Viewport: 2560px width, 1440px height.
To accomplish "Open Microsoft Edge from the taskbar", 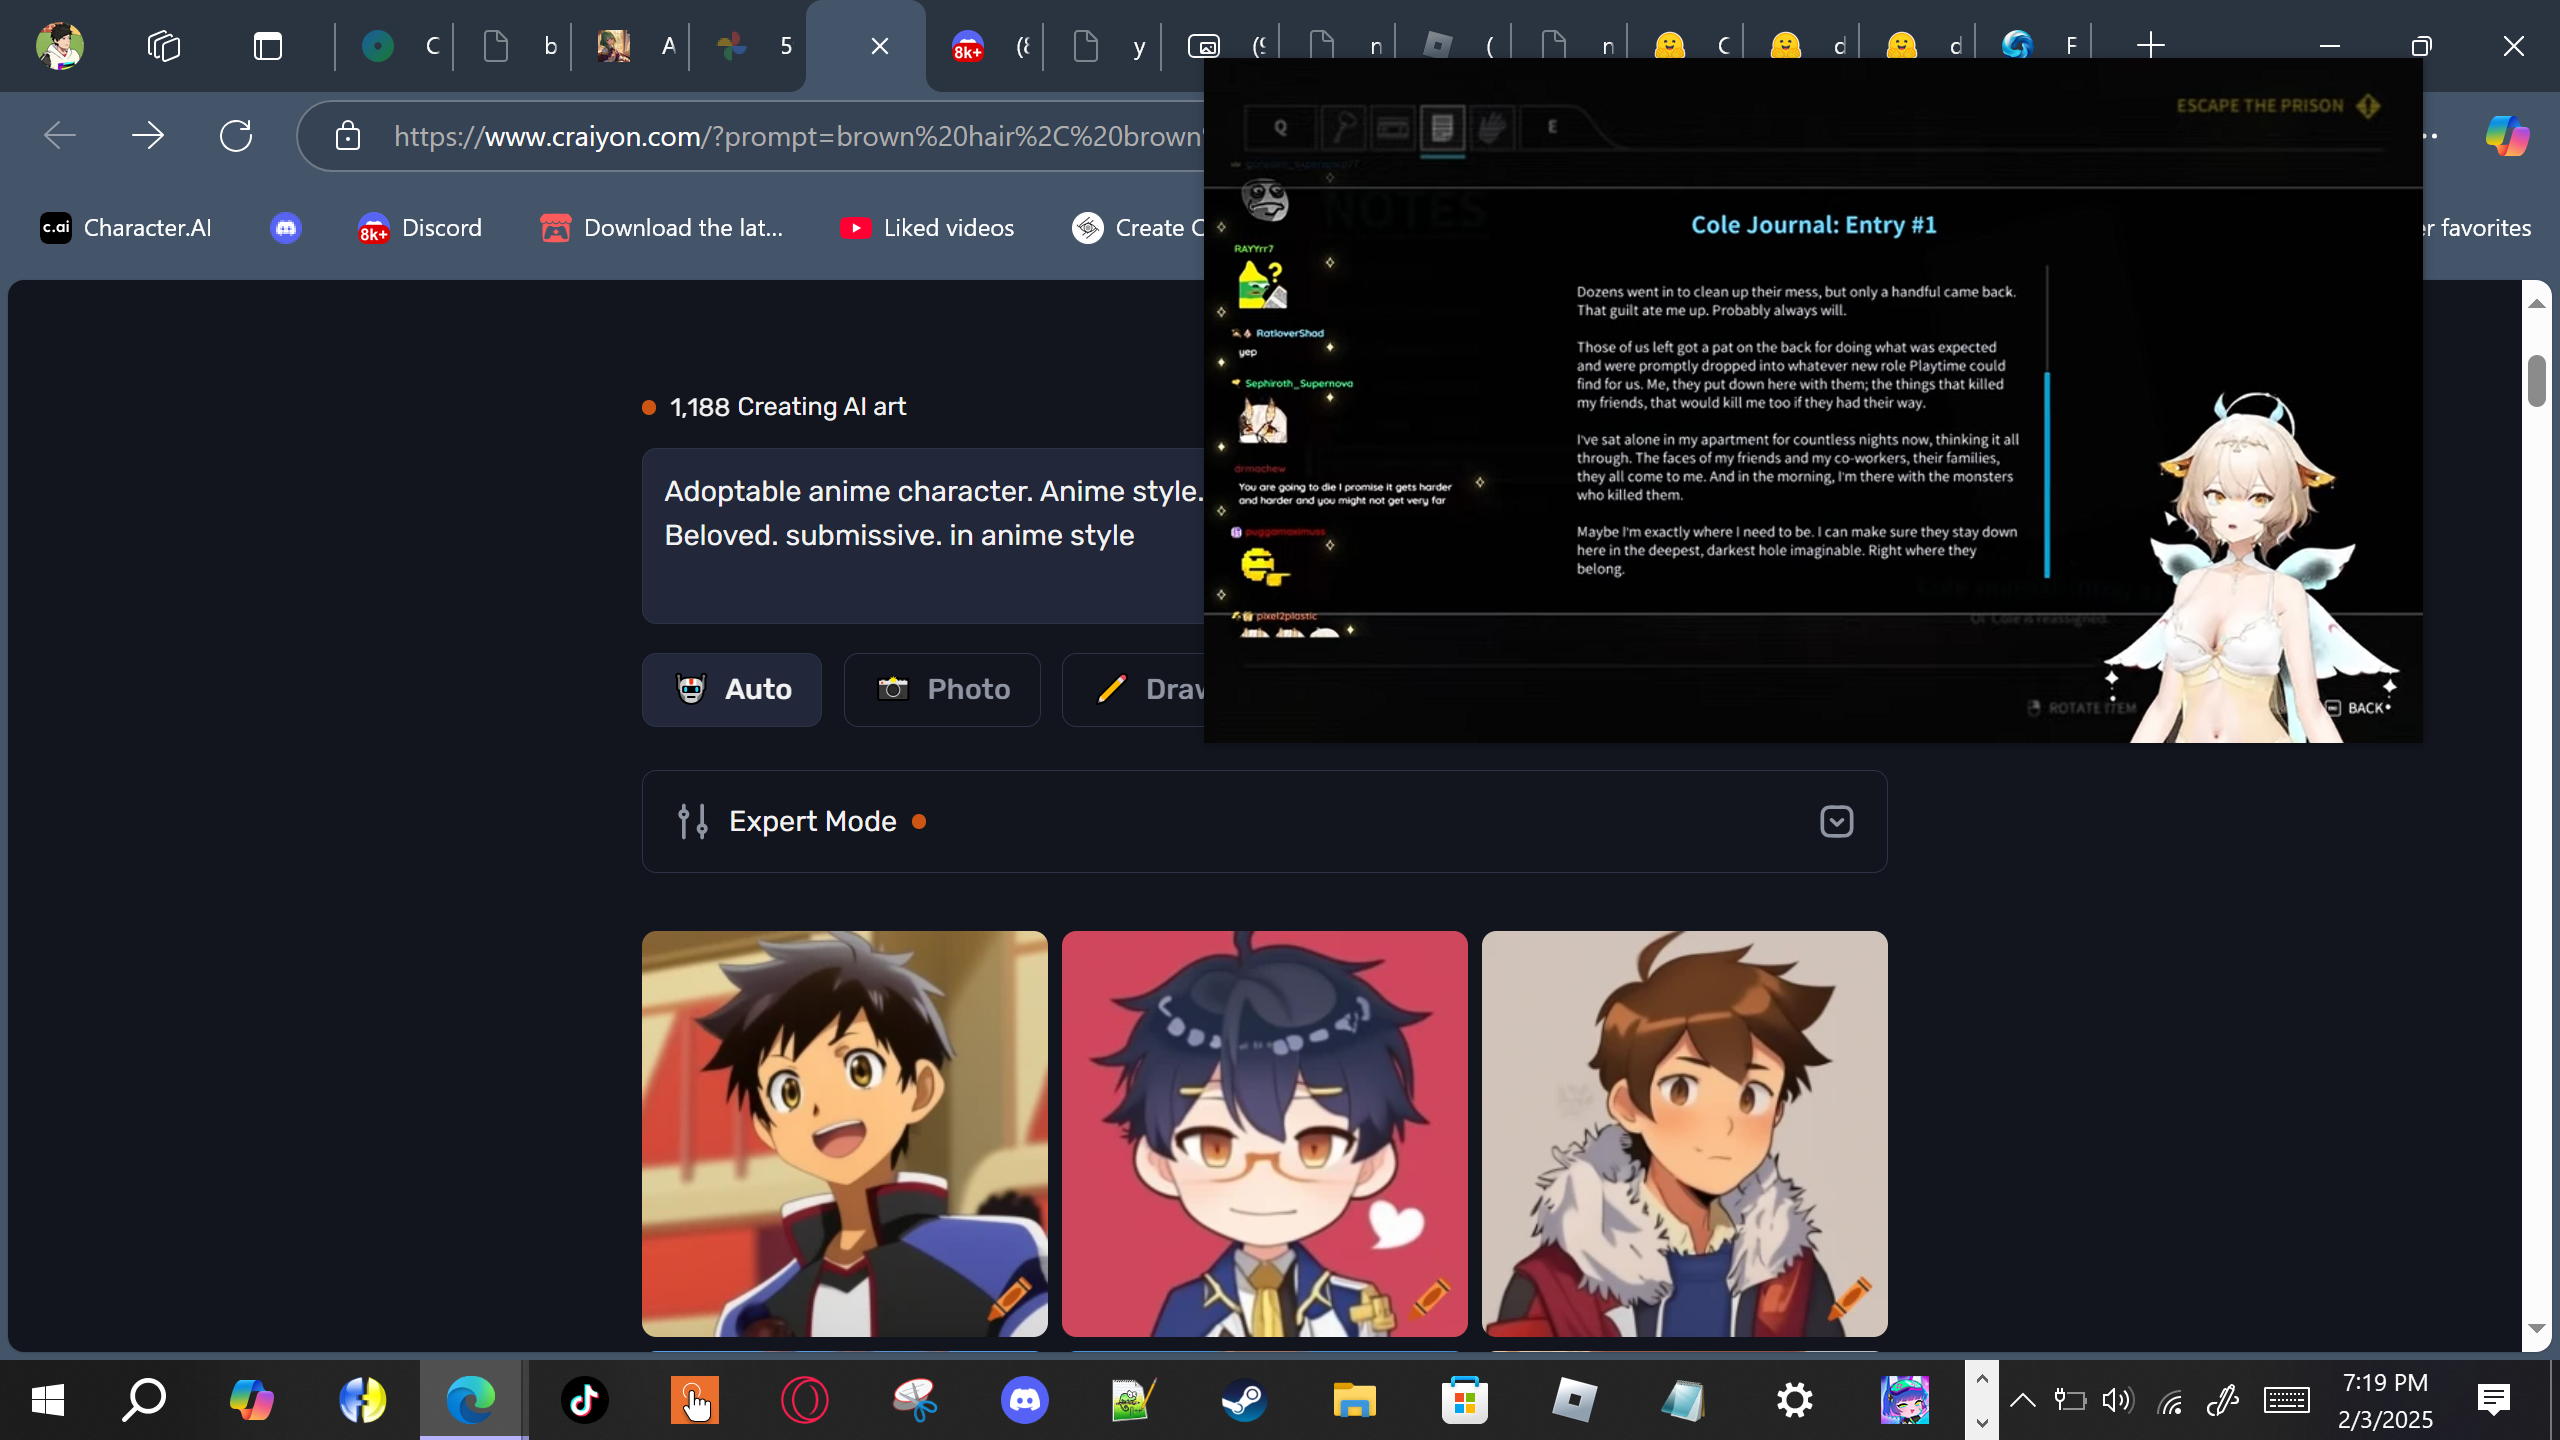I will click(472, 1400).
